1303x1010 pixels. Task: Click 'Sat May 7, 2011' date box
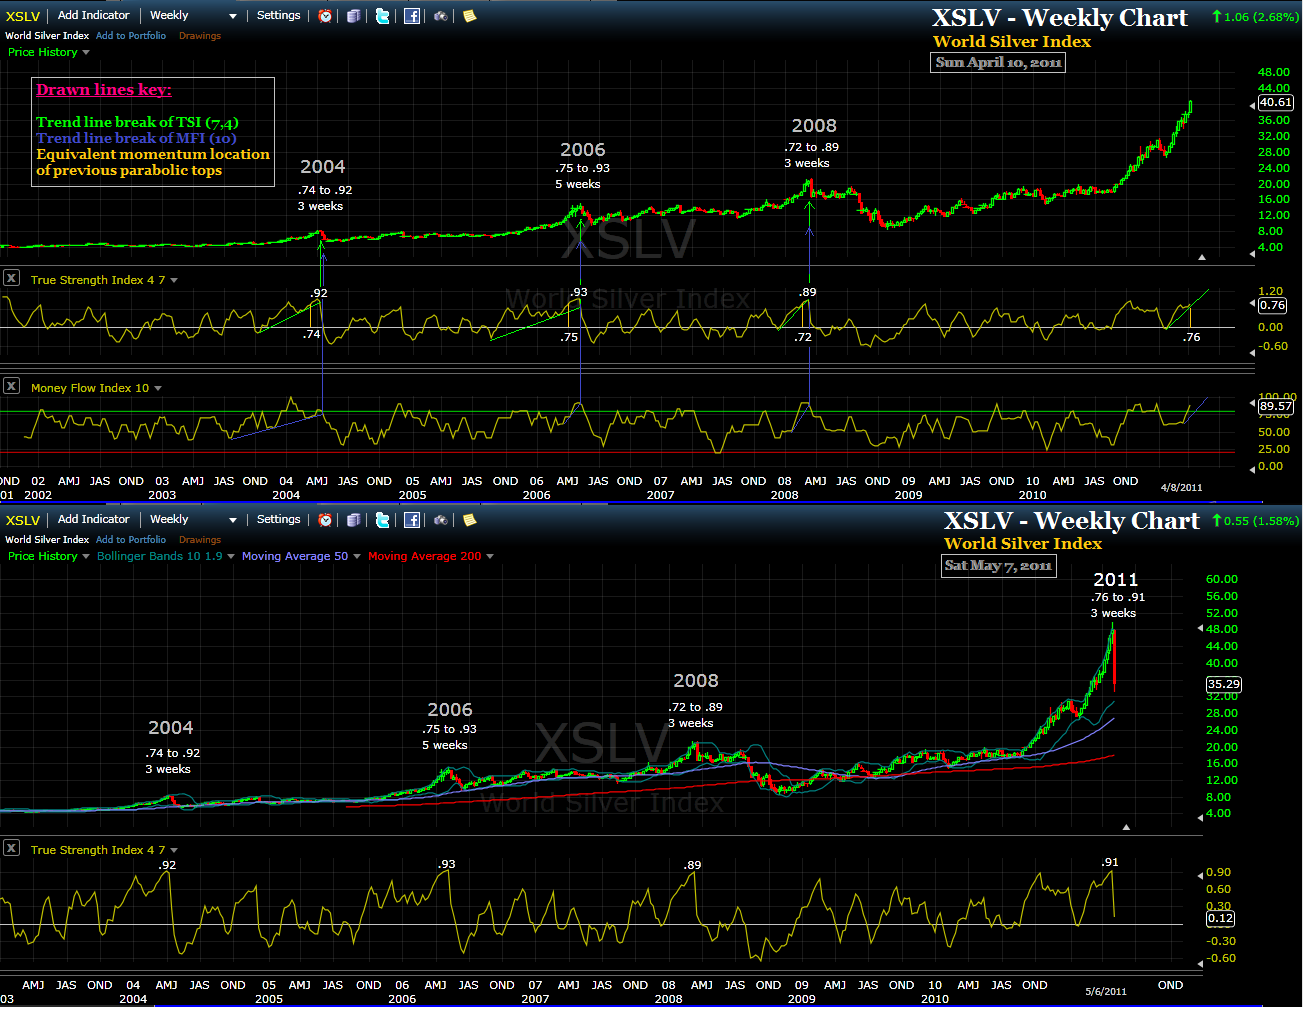pos(999,565)
